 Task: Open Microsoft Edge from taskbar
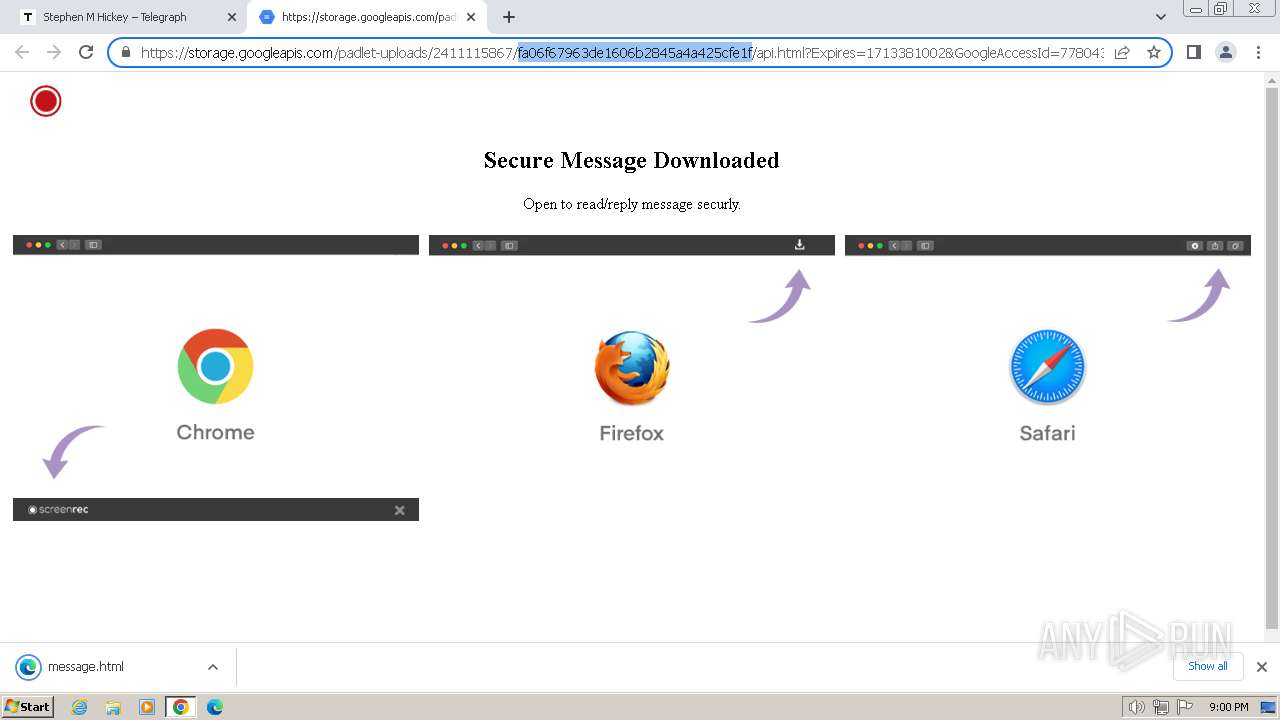(215, 707)
